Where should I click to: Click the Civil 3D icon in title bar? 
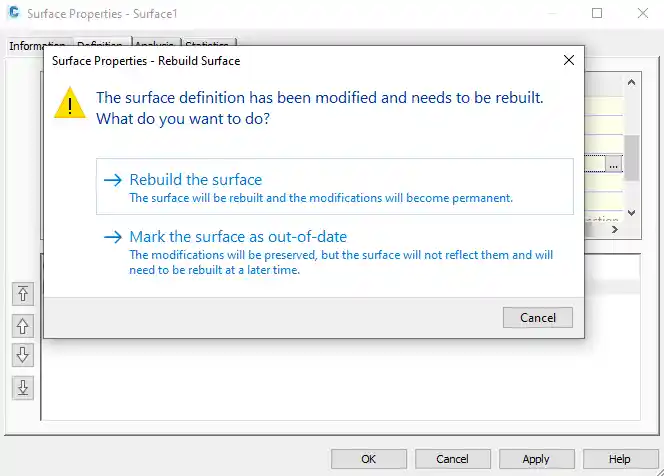click(x=14, y=14)
